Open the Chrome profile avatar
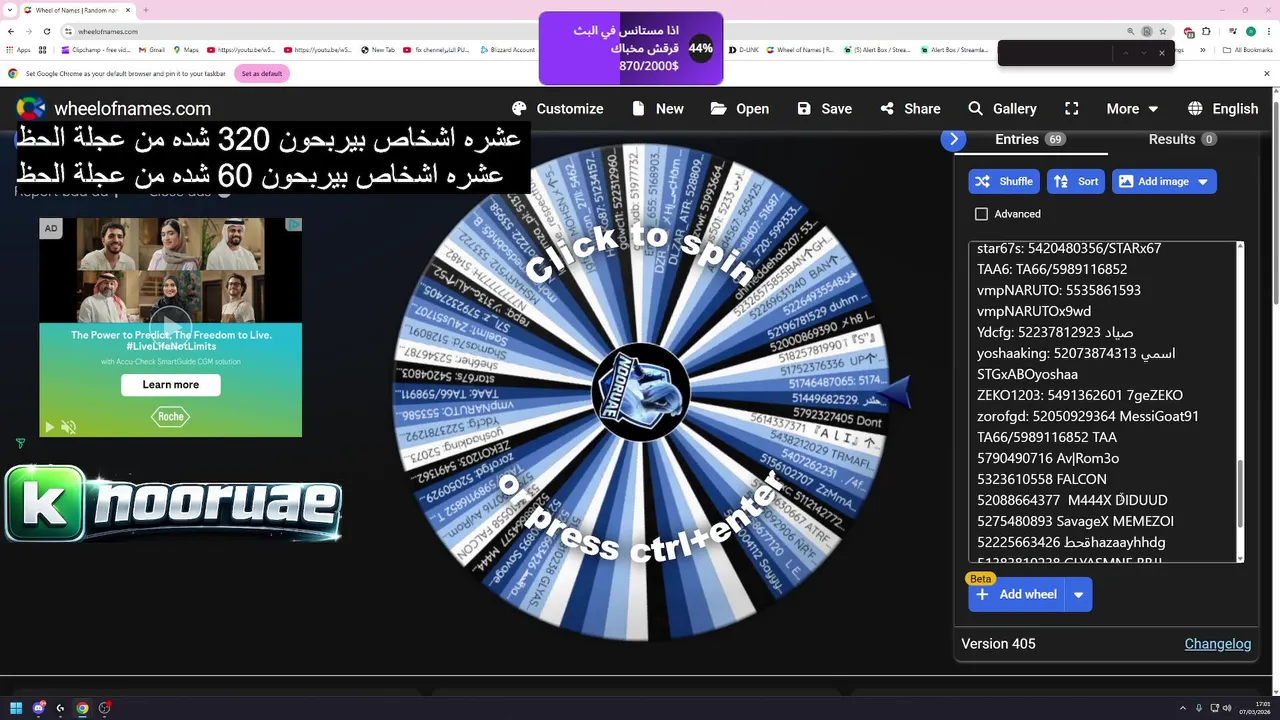The image size is (1280, 720). point(1251,31)
